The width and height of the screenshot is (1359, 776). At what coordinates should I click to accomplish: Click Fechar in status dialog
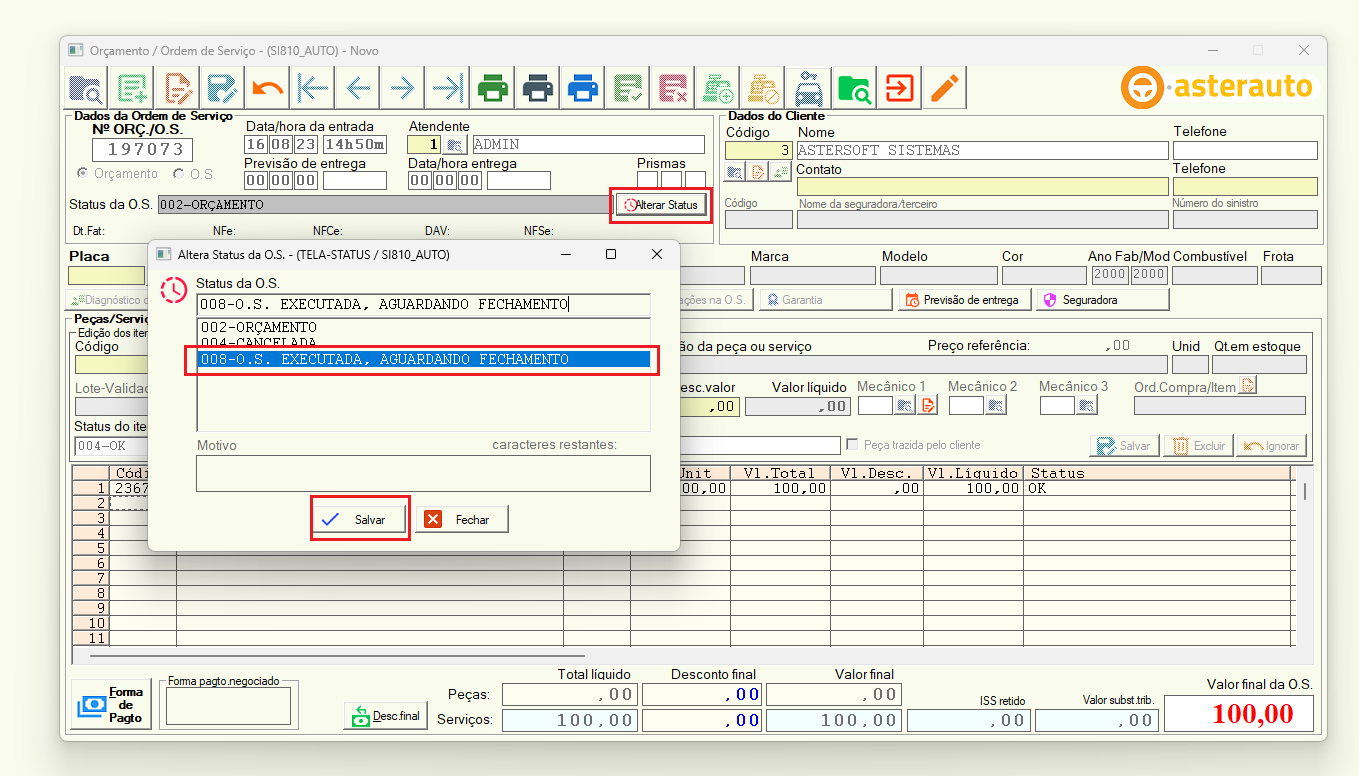coord(461,519)
